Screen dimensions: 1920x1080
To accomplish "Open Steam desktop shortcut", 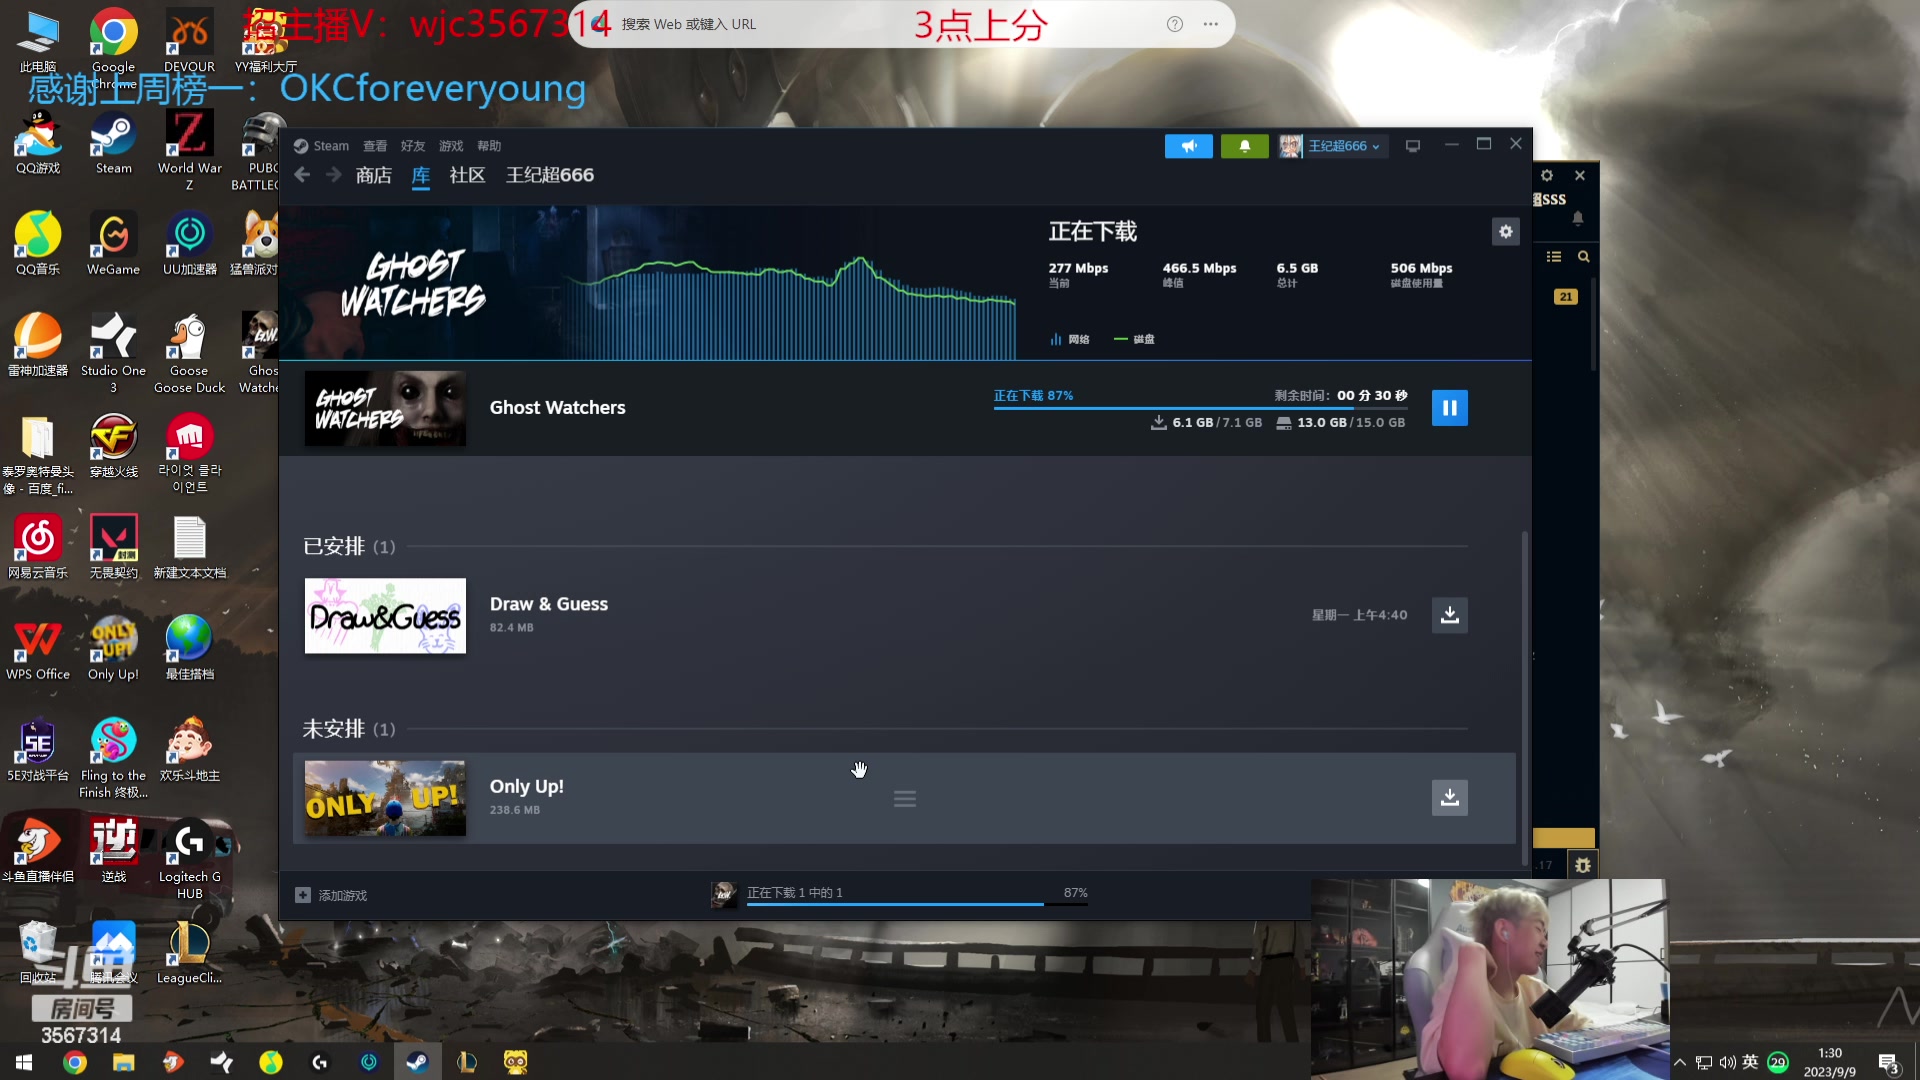I will pos(113,142).
